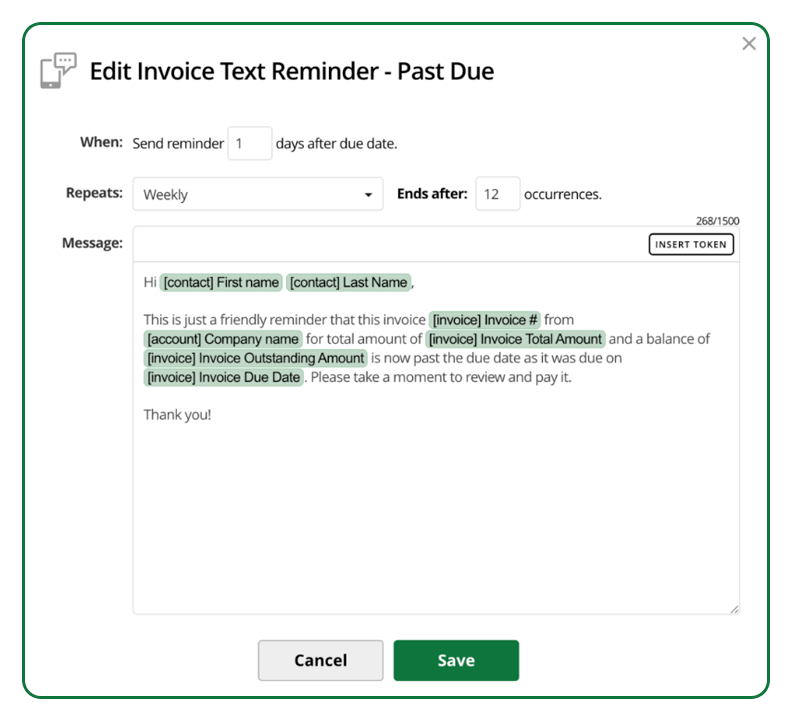This screenshot has width=792, height=720.
Task: Click the Invoice Due Date token
Action: 223,377
